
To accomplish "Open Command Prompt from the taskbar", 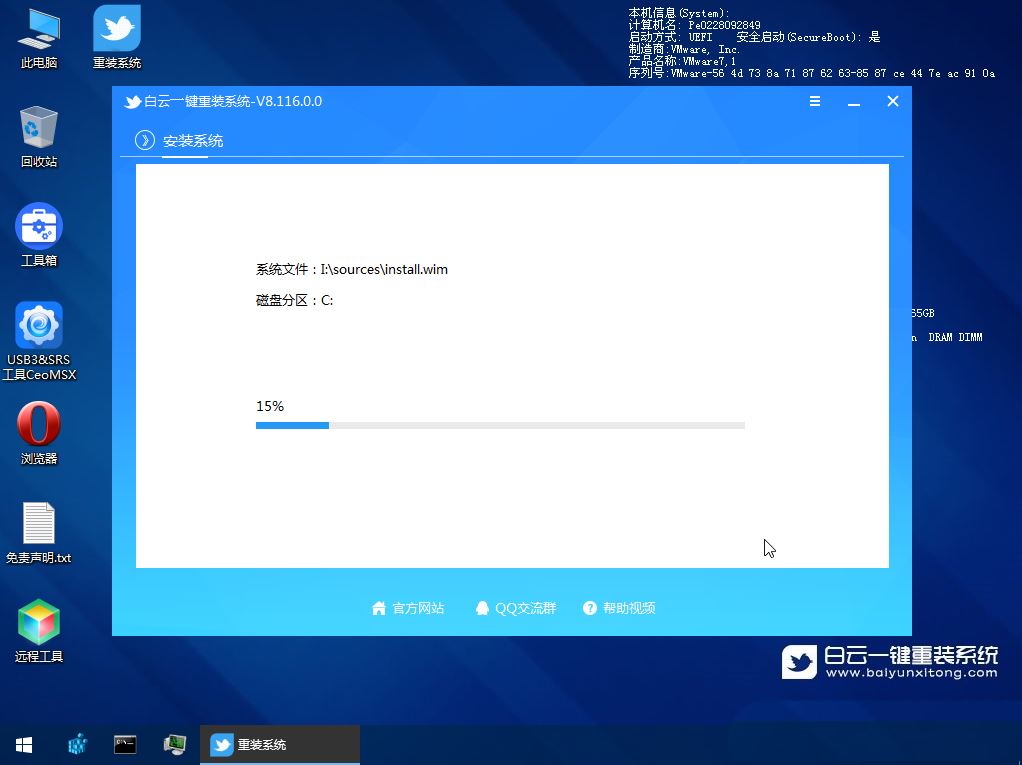I will (x=124, y=744).
